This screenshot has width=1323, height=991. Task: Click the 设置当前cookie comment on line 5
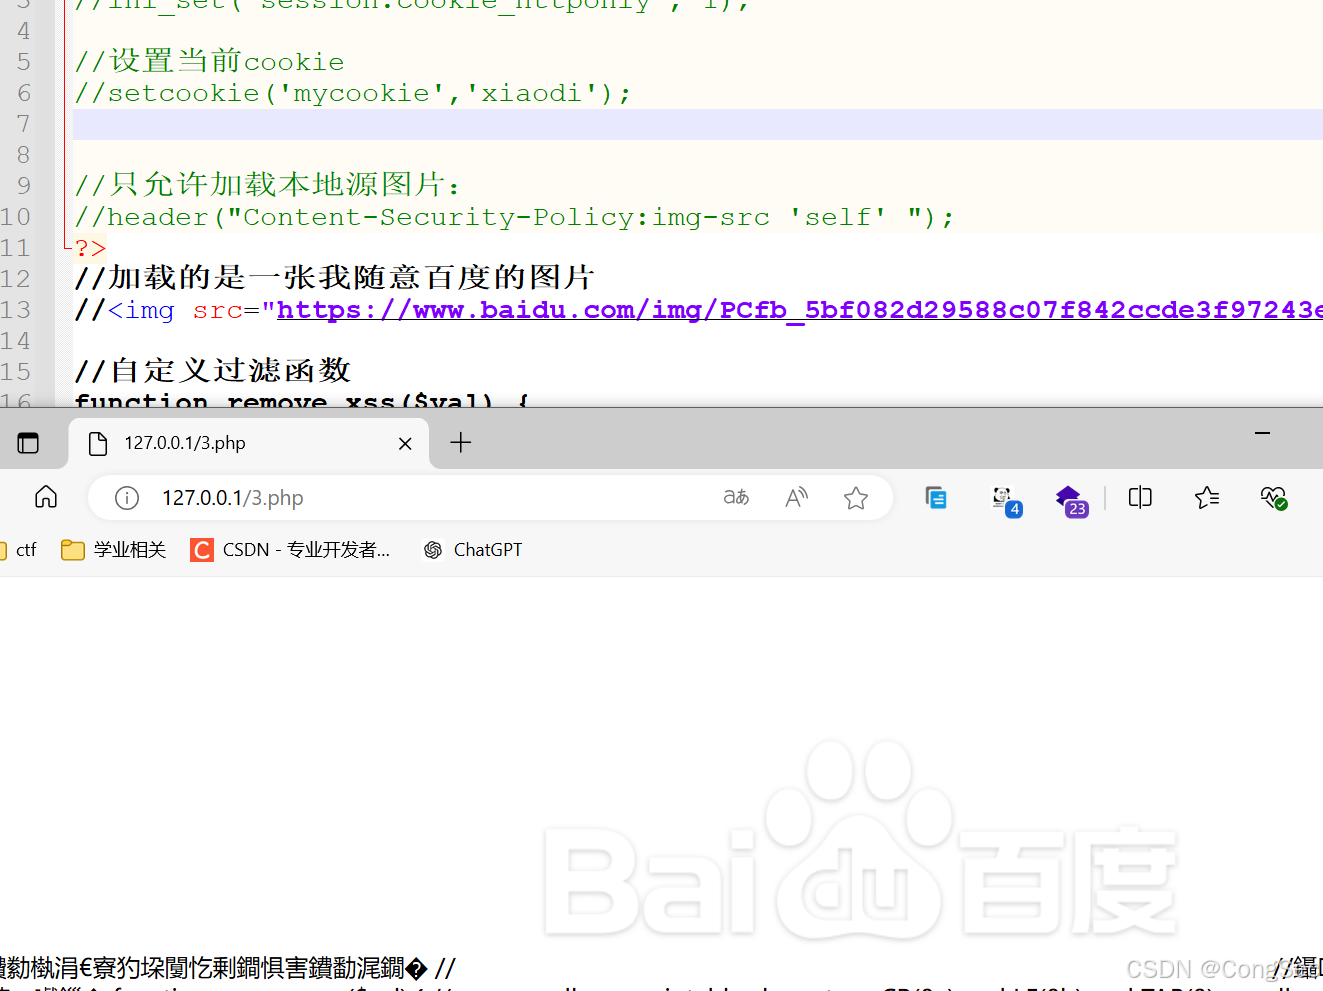click(x=210, y=62)
